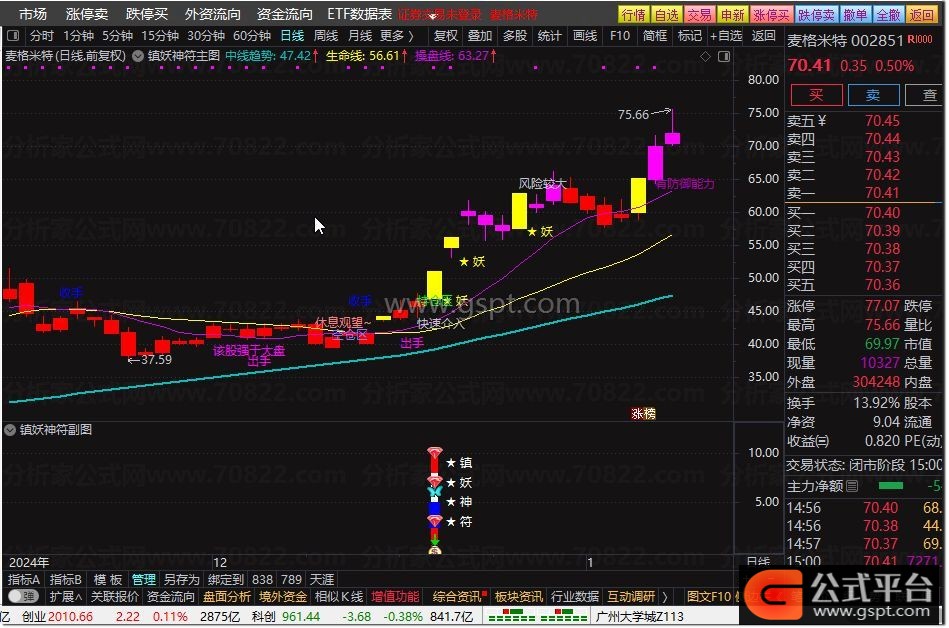Click 多股 multi-stock view
Viewport: 949px width, 628px height.
tap(515, 36)
